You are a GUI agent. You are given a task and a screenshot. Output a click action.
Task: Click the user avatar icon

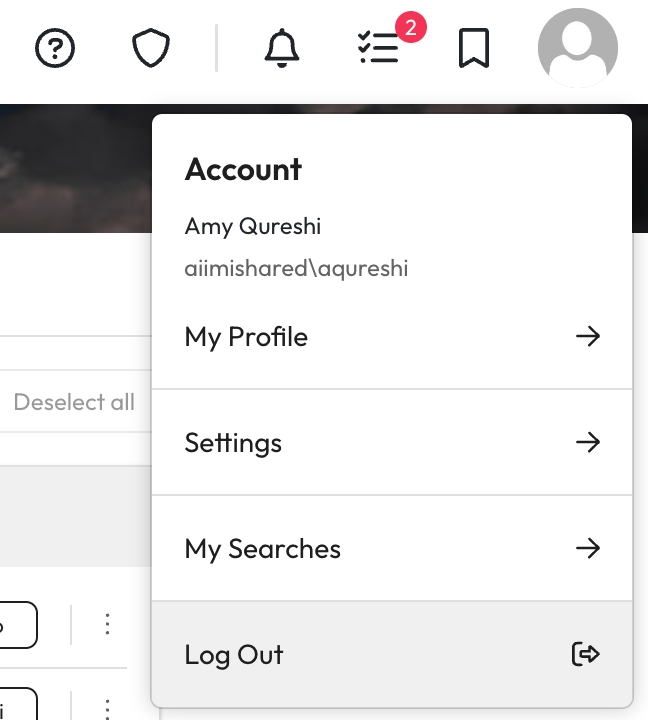[x=577, y=48]
